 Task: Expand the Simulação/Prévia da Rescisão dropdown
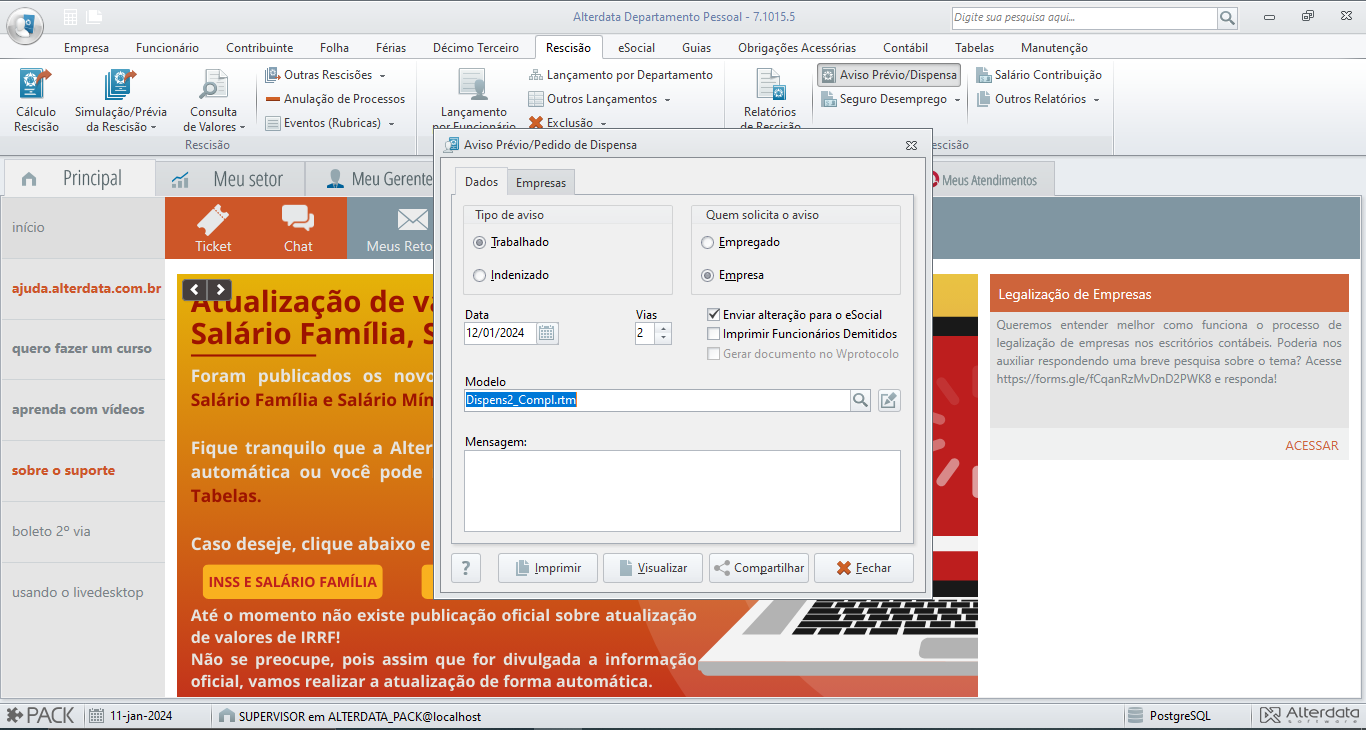pyautogui.click(x=154, y=128)
